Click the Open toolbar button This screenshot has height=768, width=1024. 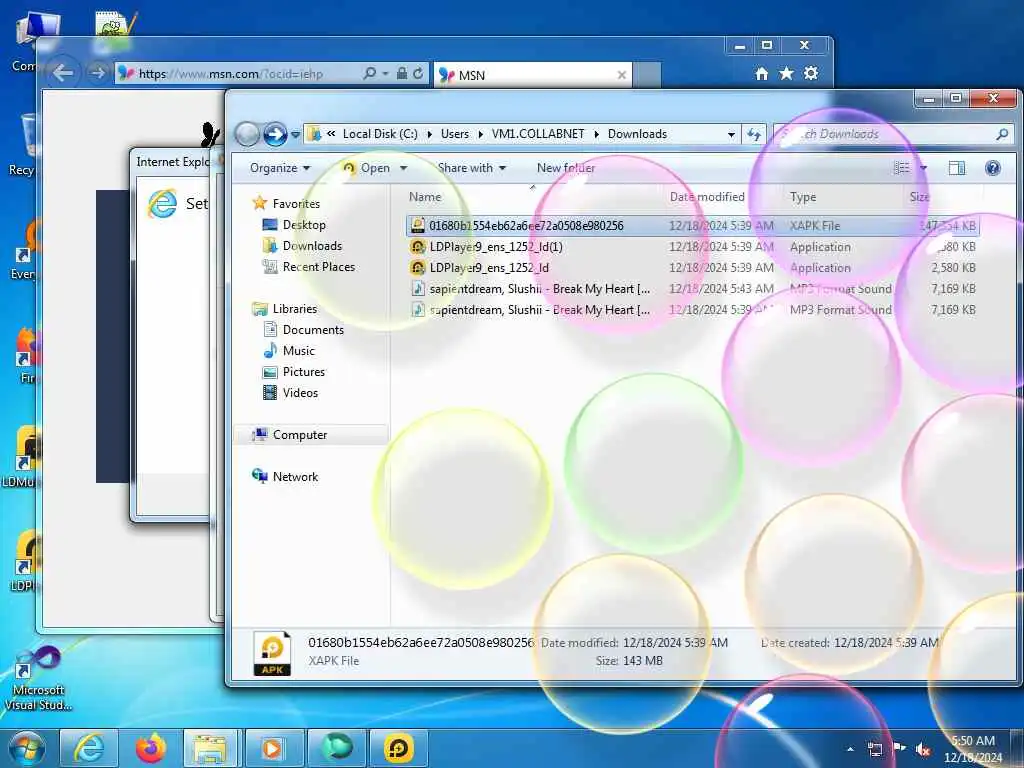click(x=367, y=168)
